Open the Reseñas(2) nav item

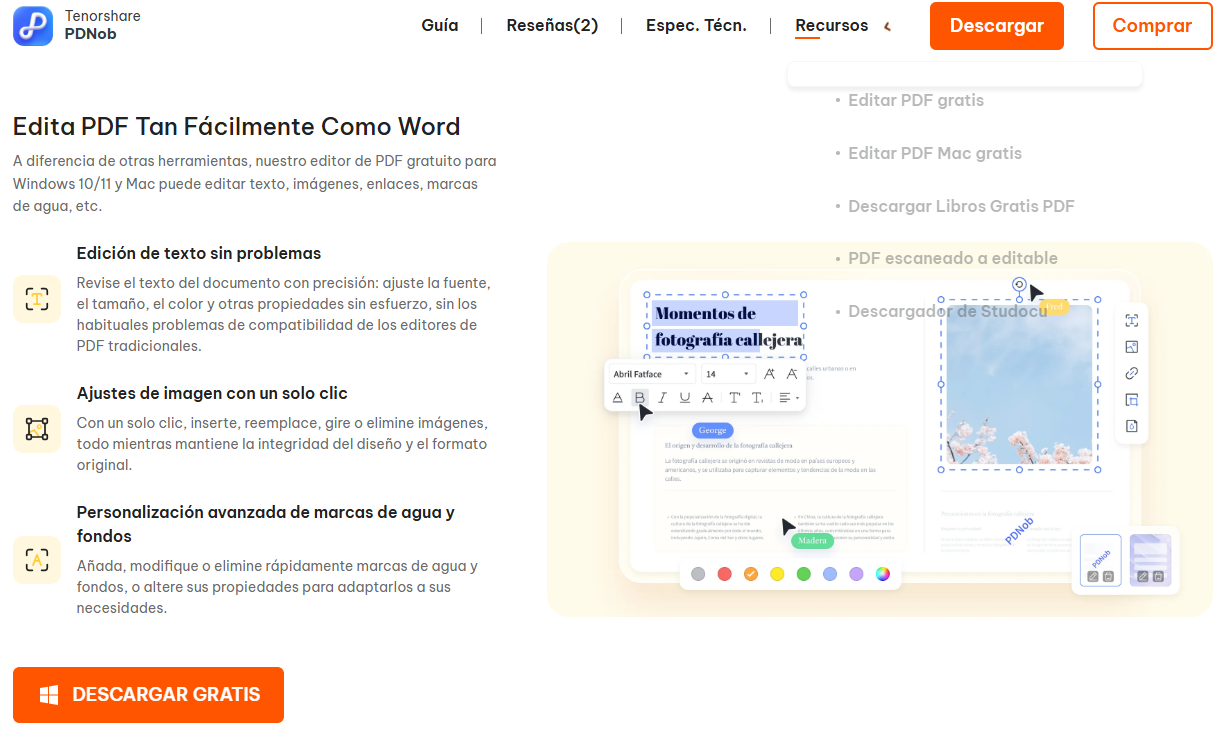(x=552, y=26)
